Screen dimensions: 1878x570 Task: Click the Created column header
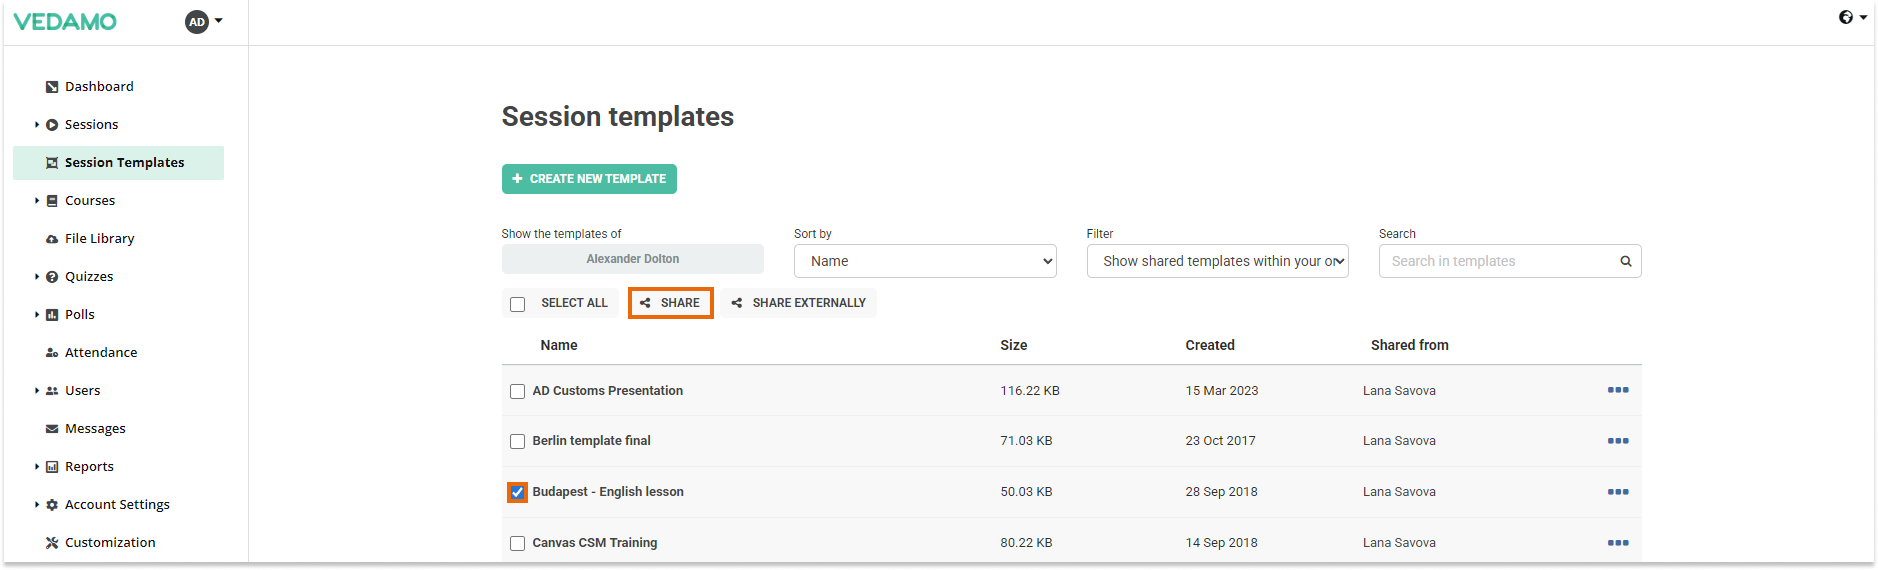coord(1210,345)
